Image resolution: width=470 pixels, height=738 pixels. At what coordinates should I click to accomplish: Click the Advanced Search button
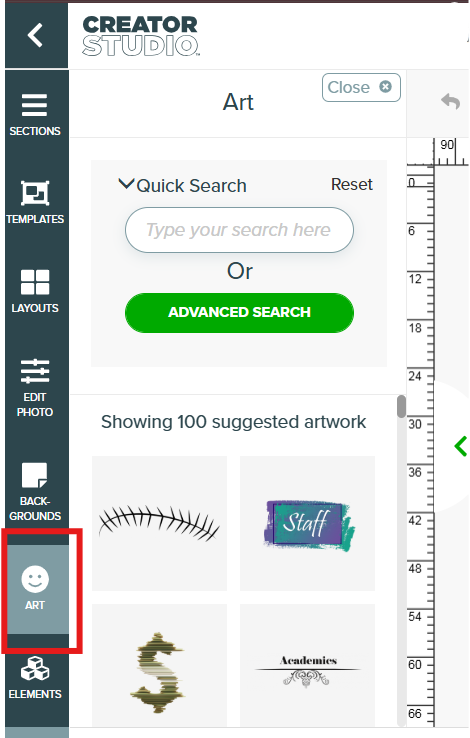239,313
